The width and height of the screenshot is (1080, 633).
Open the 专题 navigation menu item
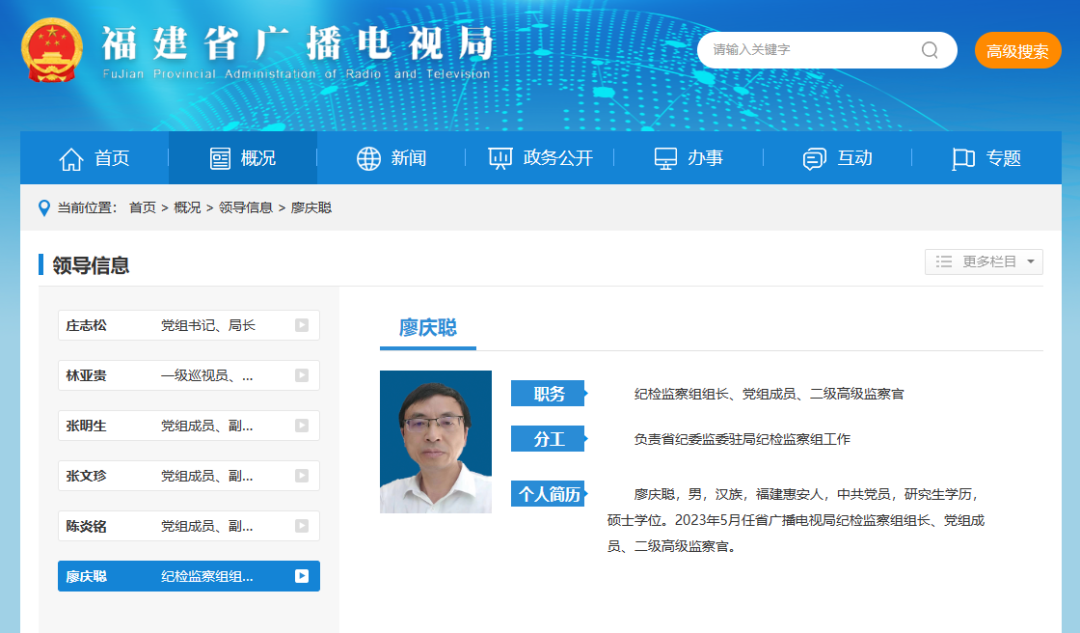(986, 158)
